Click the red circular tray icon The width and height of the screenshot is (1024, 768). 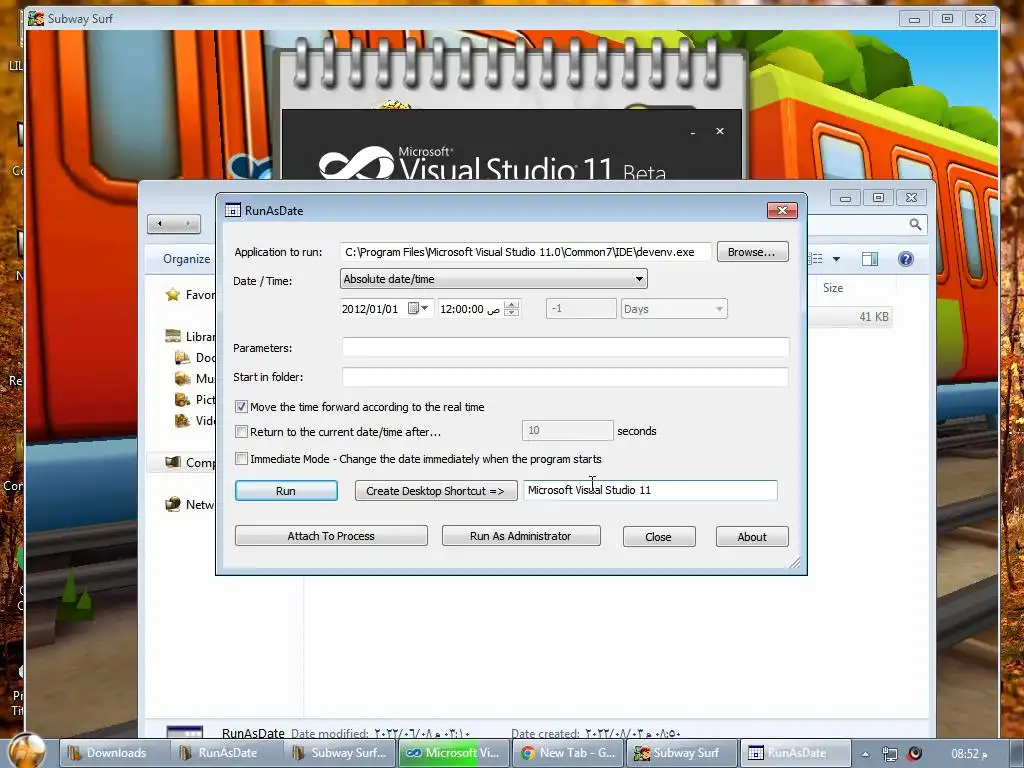[x=915, y=753]
